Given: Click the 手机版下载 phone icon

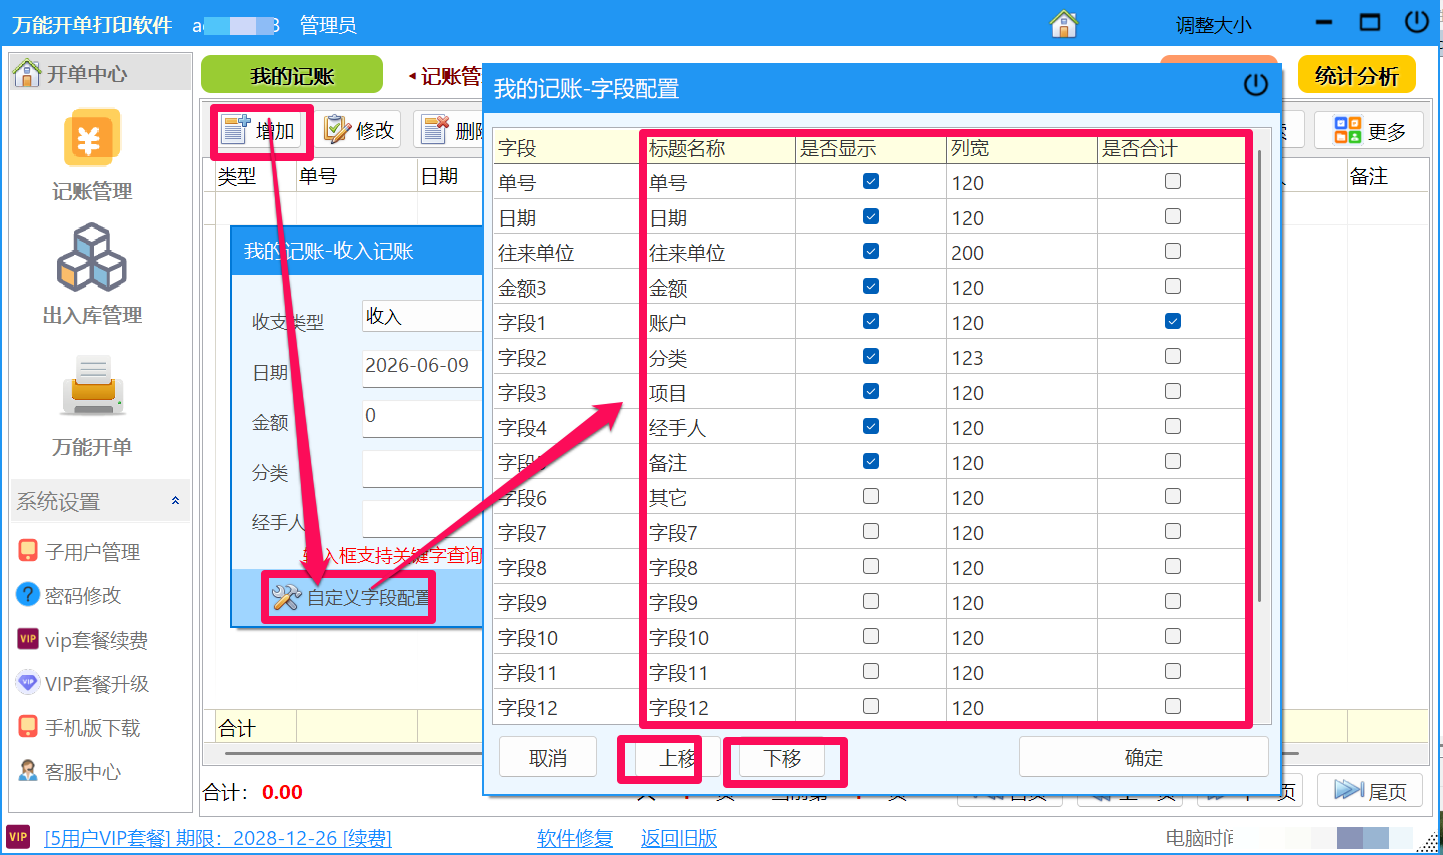Looking at the screenshot, I should (28, 727).
